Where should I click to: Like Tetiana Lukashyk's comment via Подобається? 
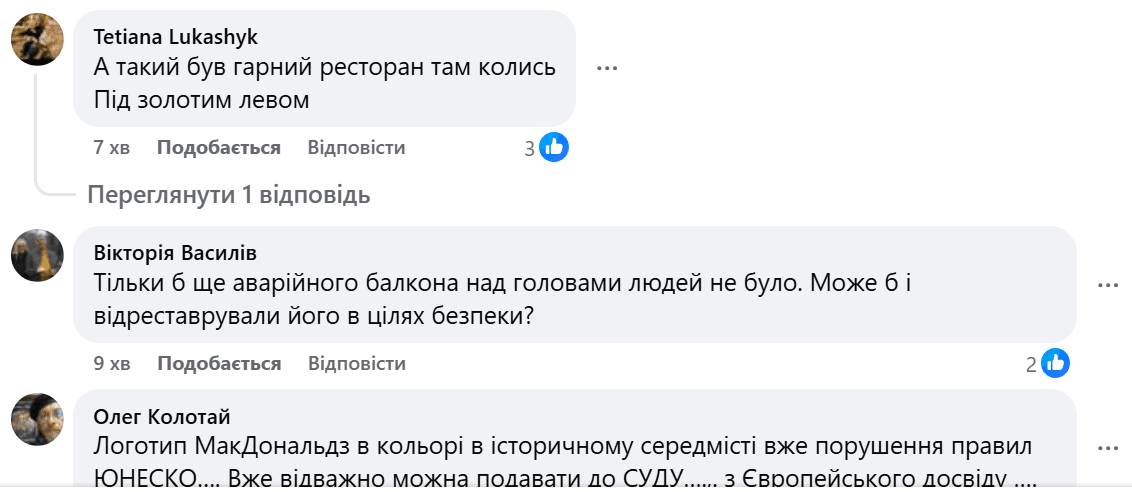click(x=218, y=148)
